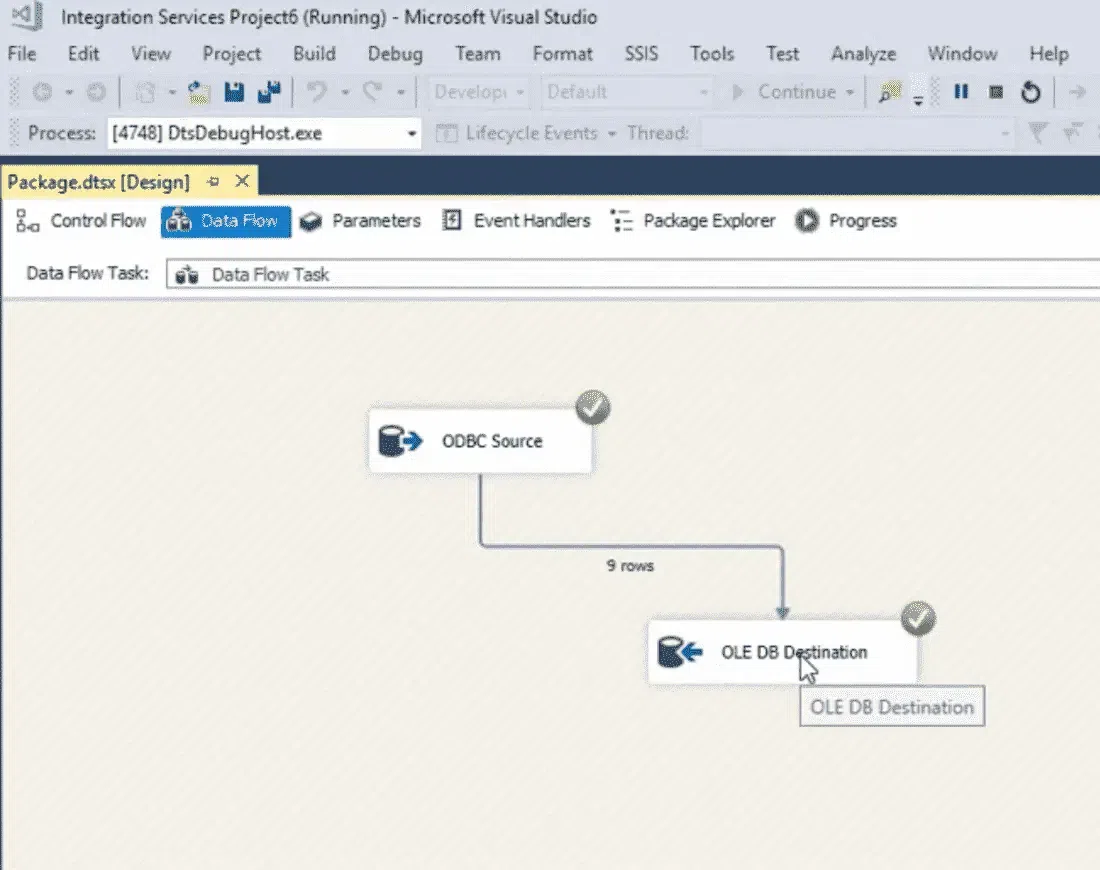Switch to the Event Handlers tab
This screenshot has height=870, width=1100.
coord(517,221)
